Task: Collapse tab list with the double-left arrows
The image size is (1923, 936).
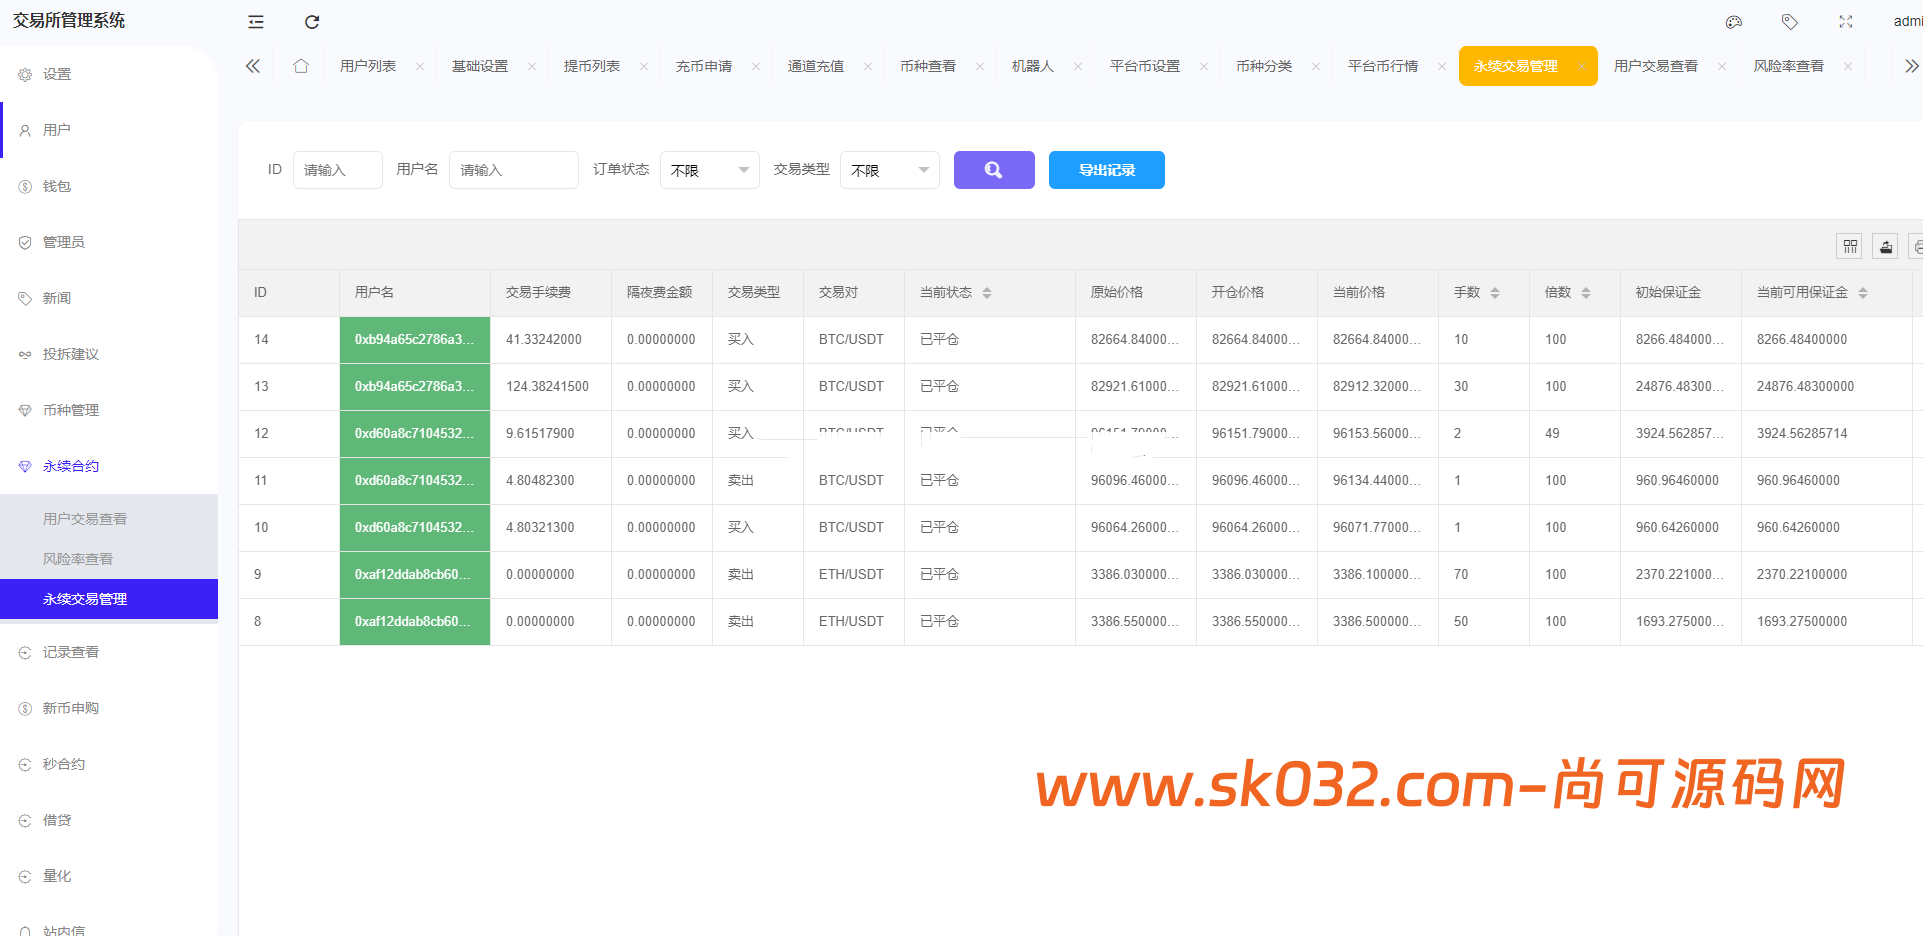Action: click(253, 65)
